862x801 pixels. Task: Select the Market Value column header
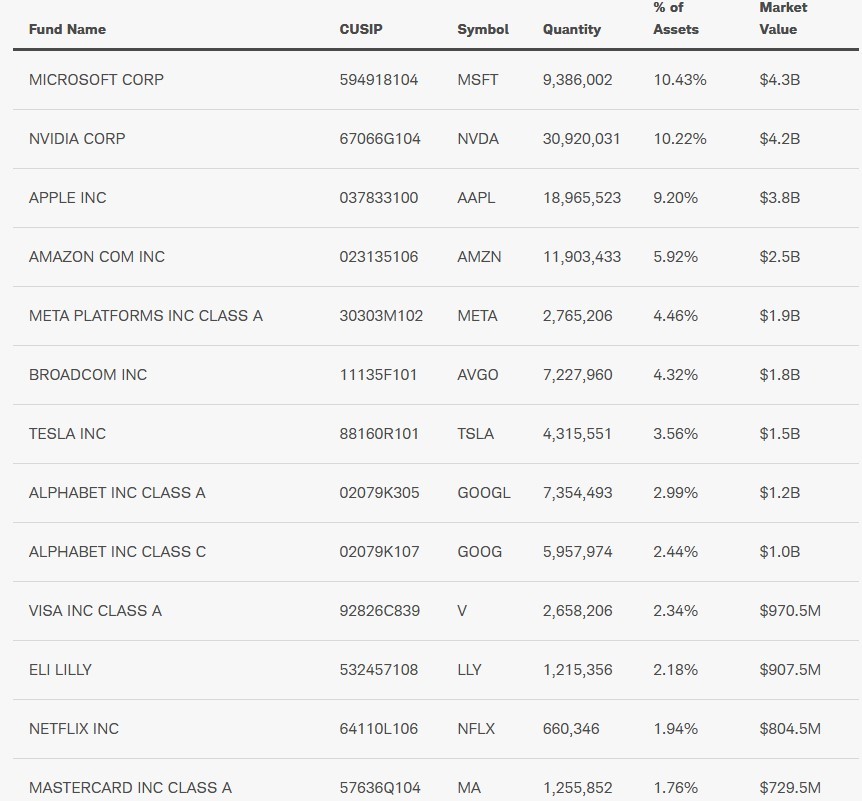(782, 18)
